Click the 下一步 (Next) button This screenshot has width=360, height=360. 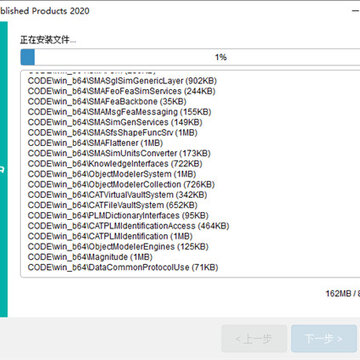pyautogui.click(x=324, y=340)
